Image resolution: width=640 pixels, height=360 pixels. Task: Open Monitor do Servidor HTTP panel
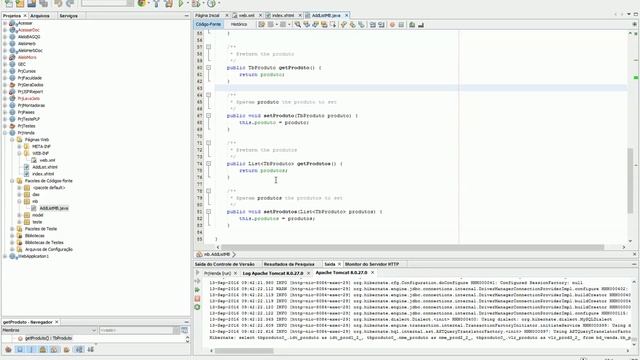click(x=372, y=264)
